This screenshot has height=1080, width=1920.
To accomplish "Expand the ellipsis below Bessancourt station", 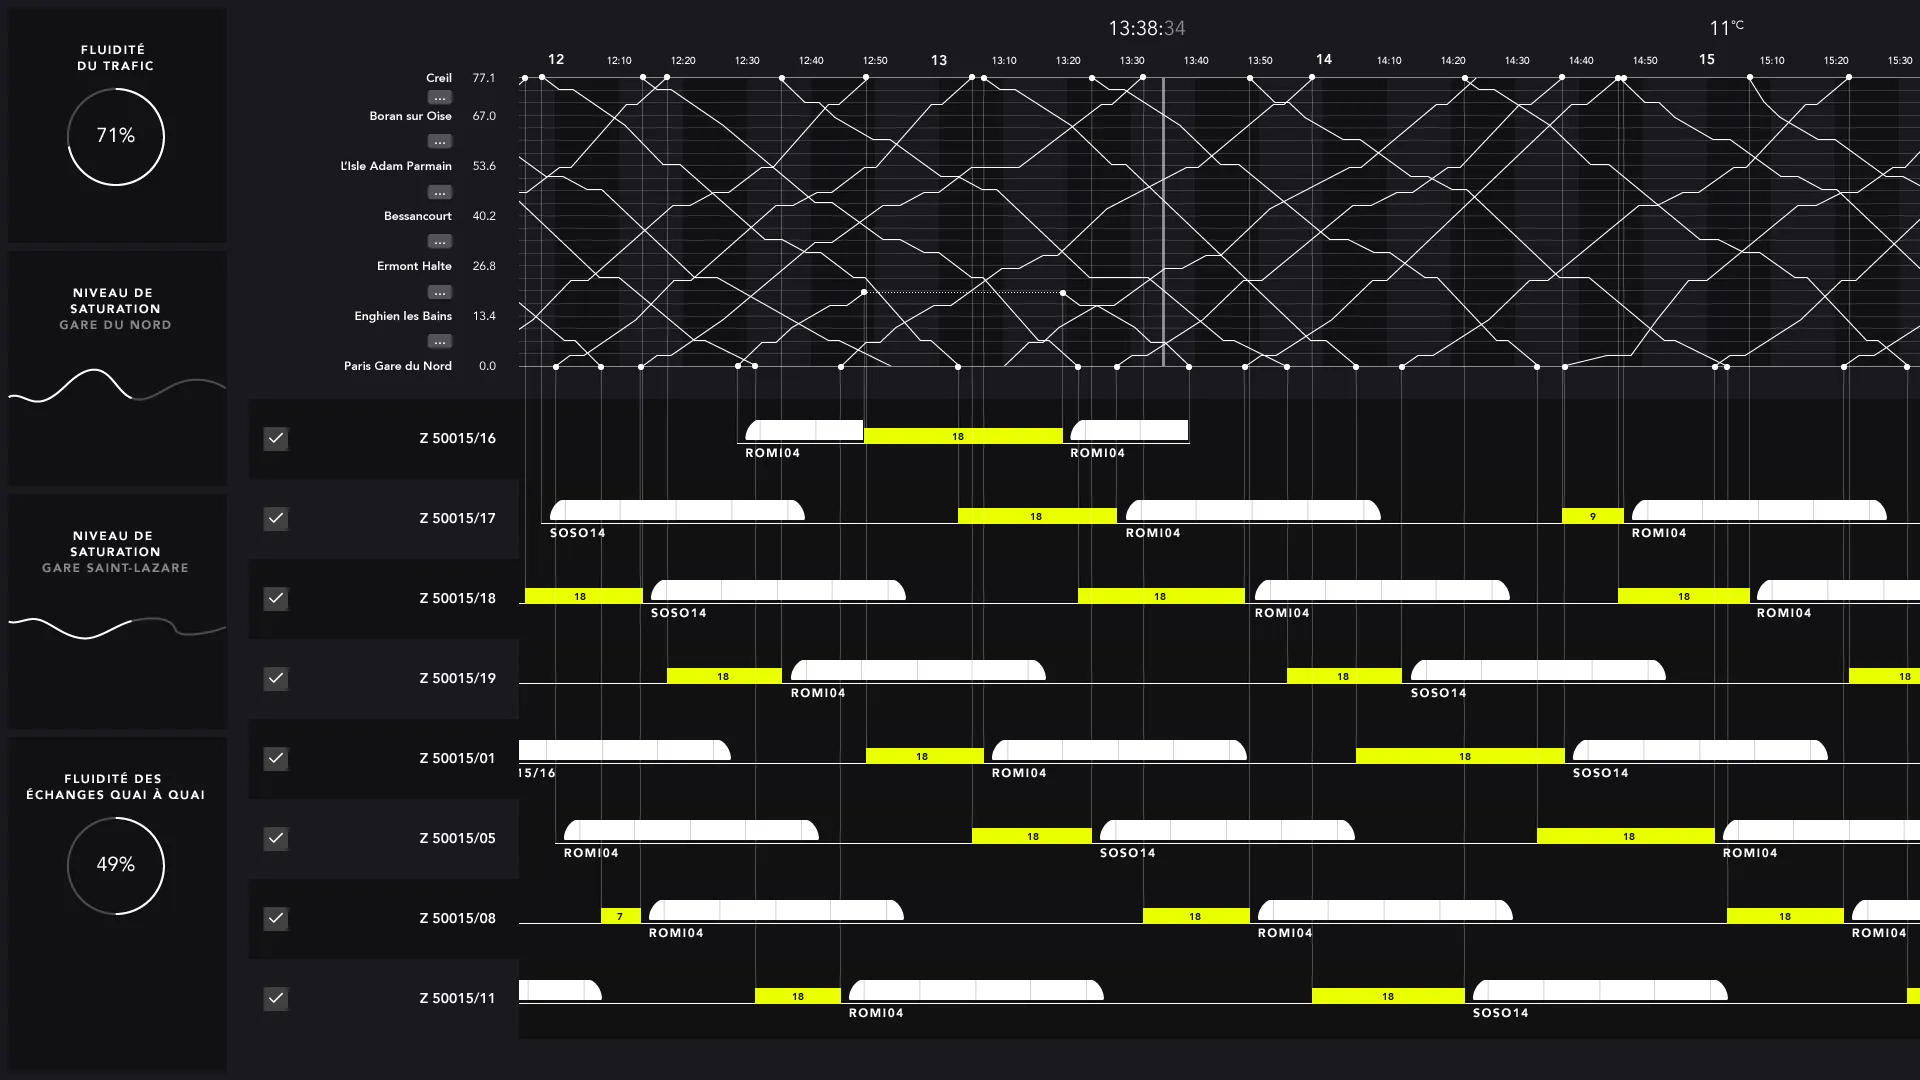I will click(x=440, y=242).
